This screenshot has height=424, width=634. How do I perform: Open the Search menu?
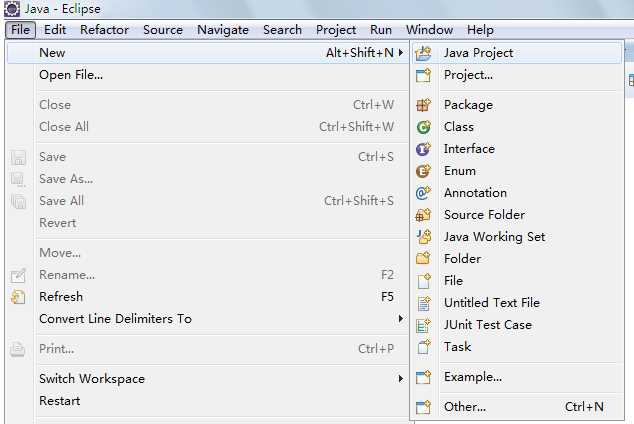tap(283, 30)
